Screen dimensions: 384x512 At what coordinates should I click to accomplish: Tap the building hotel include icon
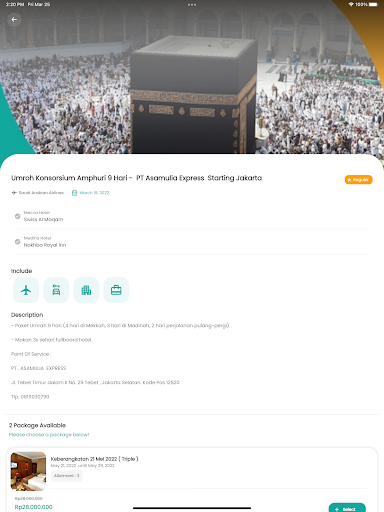point(86,290)
